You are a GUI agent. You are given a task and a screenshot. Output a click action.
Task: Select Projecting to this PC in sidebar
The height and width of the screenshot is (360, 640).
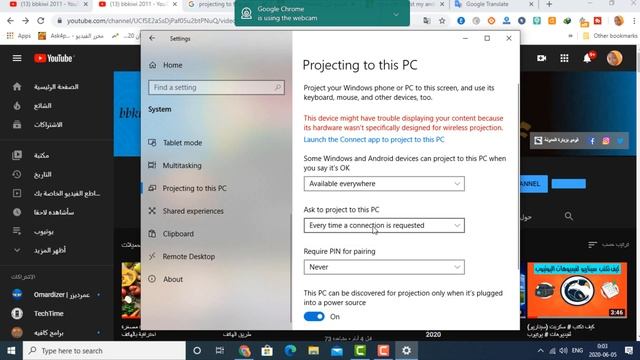(x=187, y=188)
